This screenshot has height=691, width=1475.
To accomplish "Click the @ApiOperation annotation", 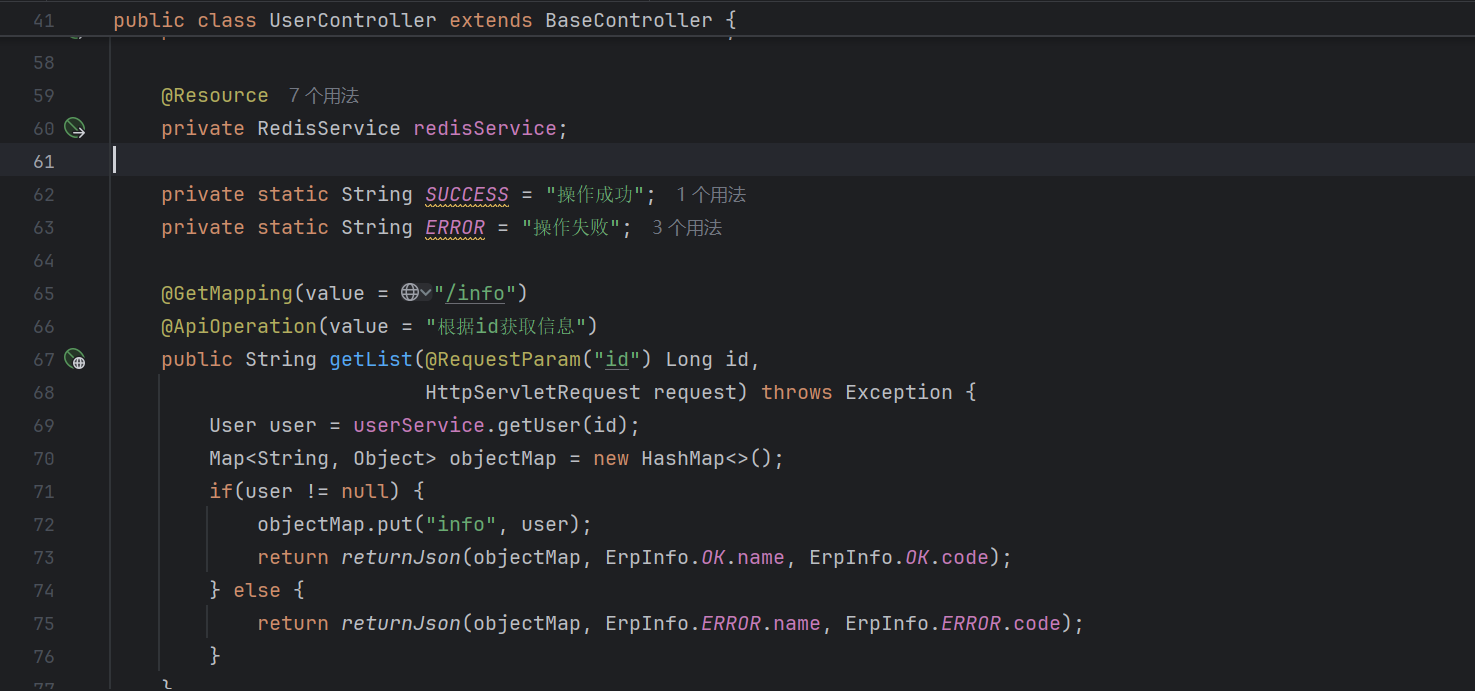I will [x=239, y=326].
